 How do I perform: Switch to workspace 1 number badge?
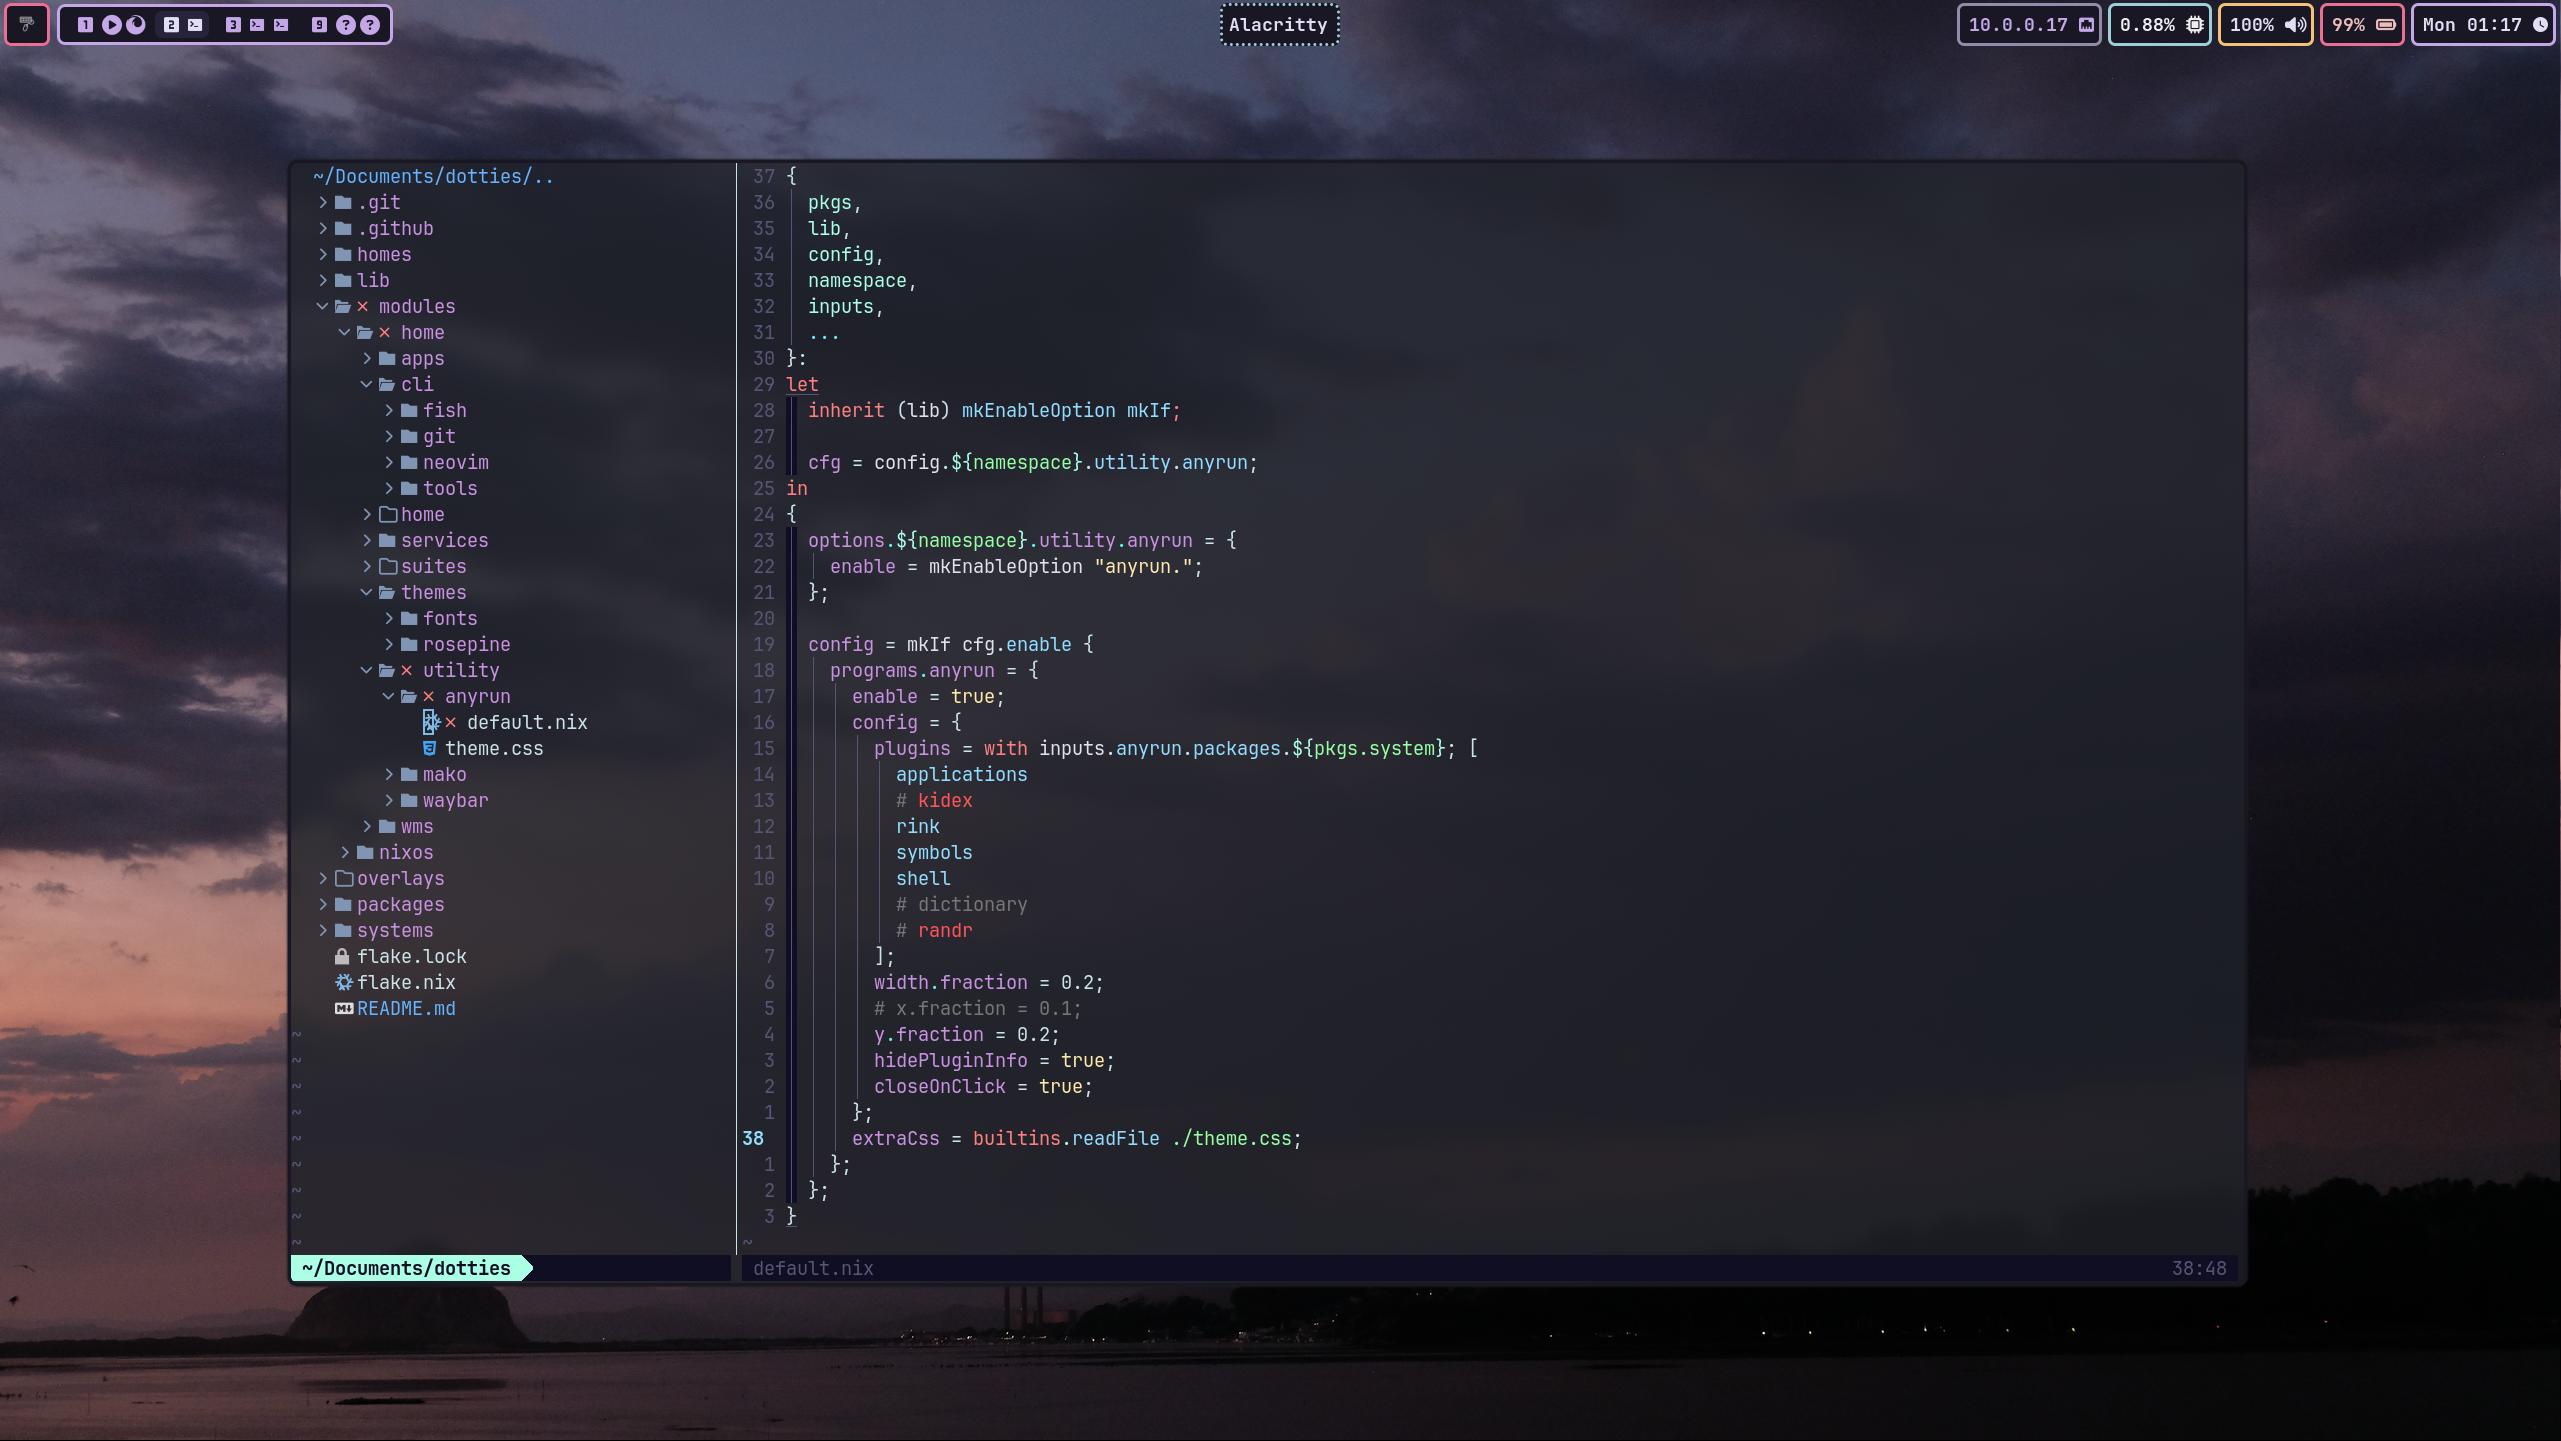point(85,25)
